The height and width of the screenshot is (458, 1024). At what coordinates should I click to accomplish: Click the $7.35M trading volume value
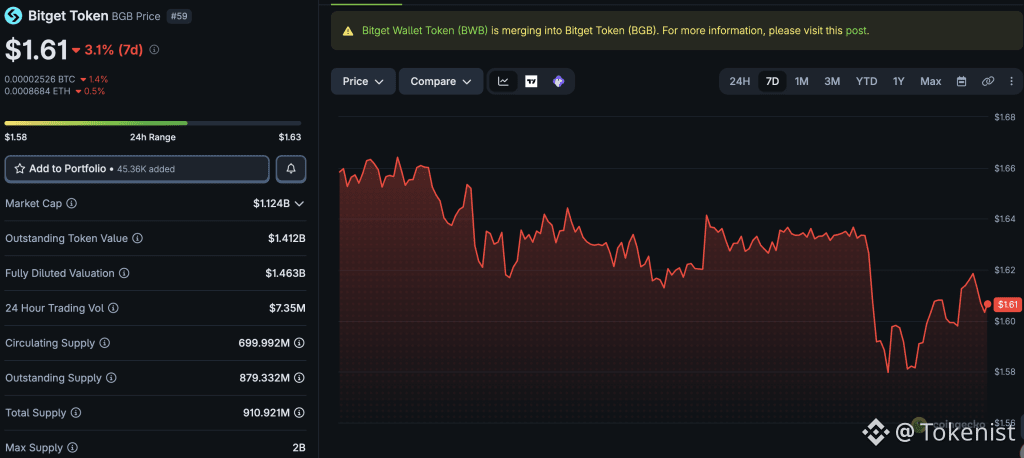click(x=287, y=308)
